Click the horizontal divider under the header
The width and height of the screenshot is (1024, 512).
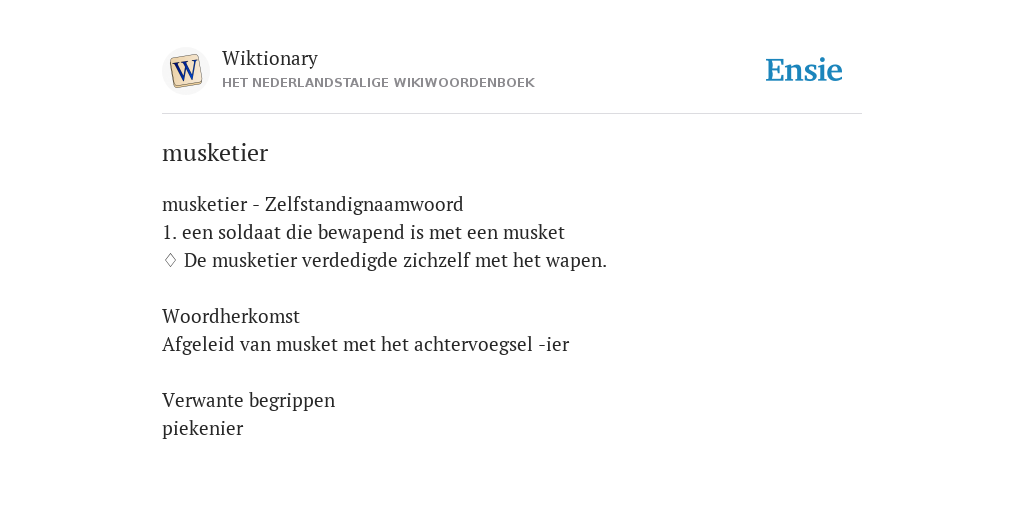[512, 114]
